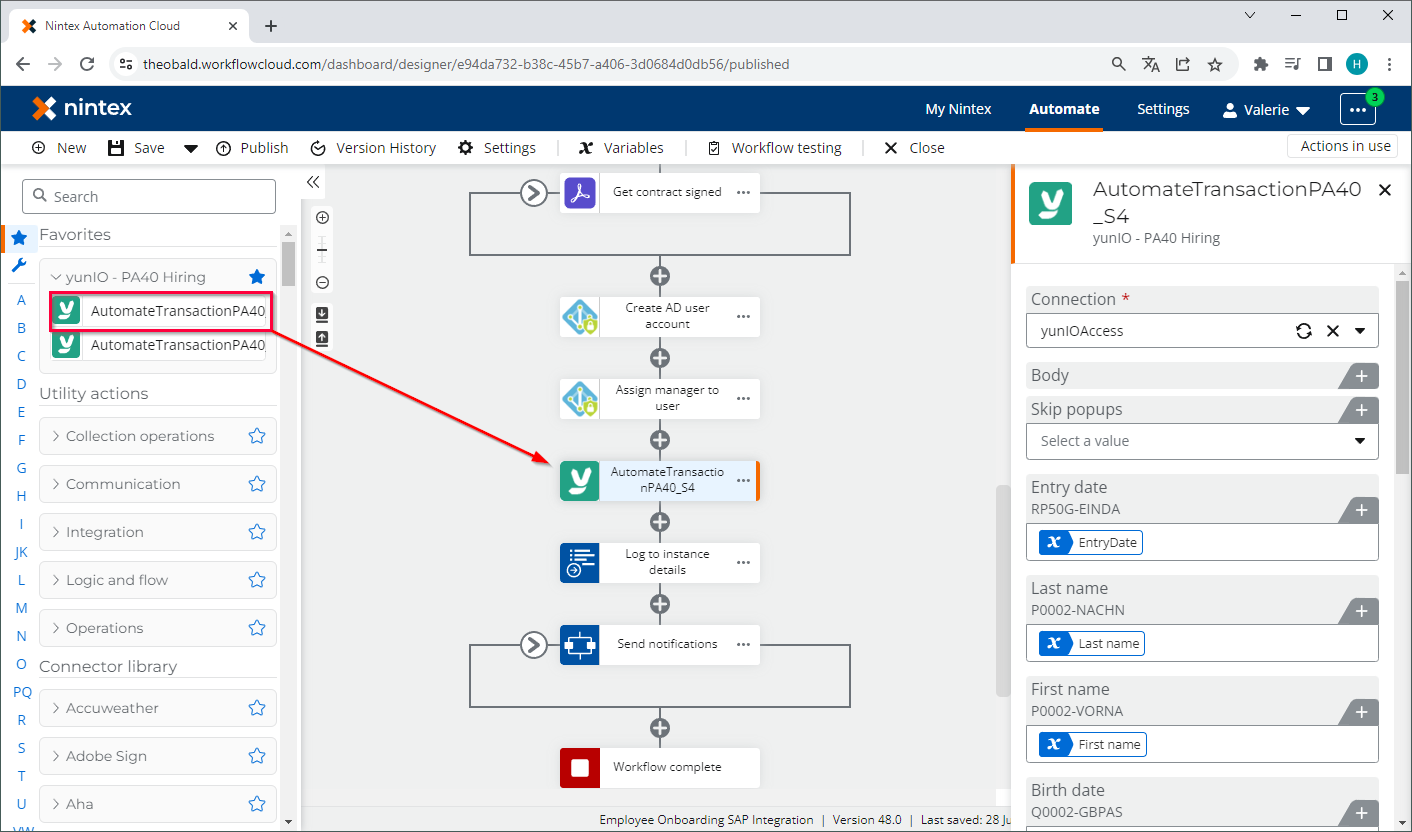Toggle the Favorites star on yunIO - PA40 Hiring

257,276
